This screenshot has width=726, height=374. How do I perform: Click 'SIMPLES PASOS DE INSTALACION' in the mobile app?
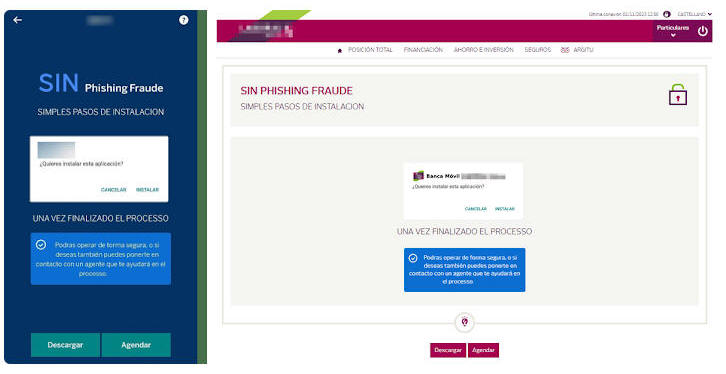tap(100, 112)
